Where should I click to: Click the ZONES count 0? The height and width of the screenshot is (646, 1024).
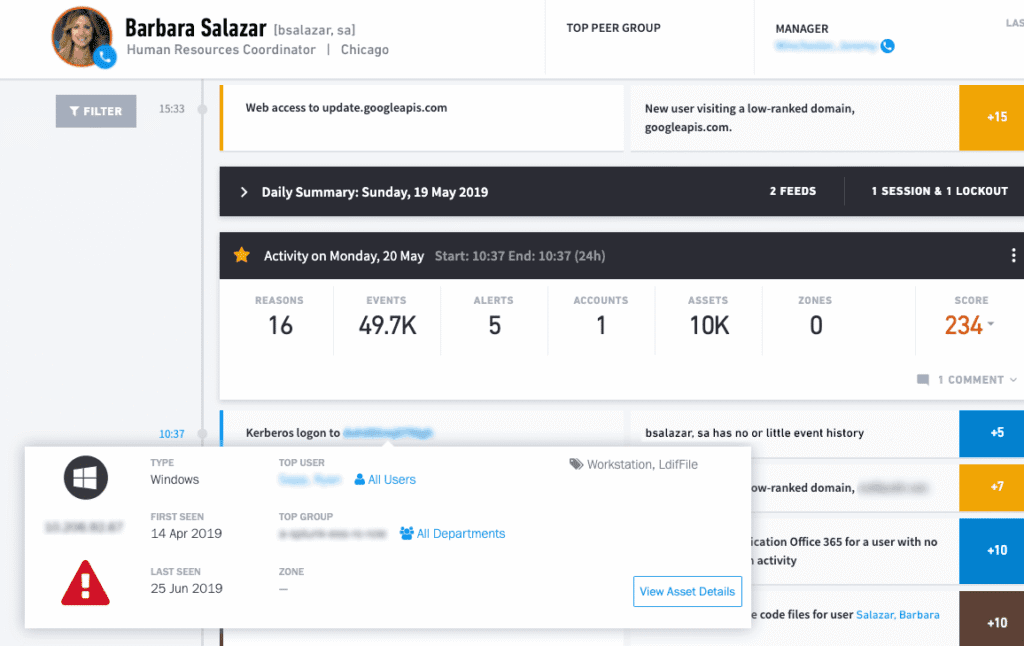[x=816, y=325]
